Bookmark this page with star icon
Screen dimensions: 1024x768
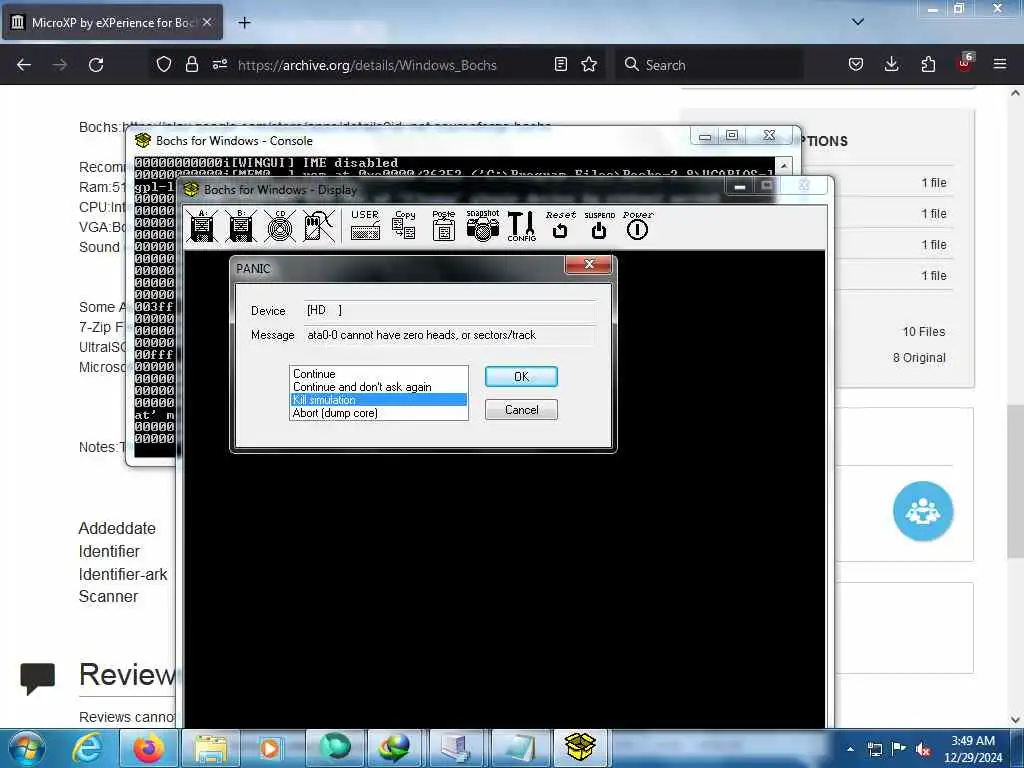589,64
